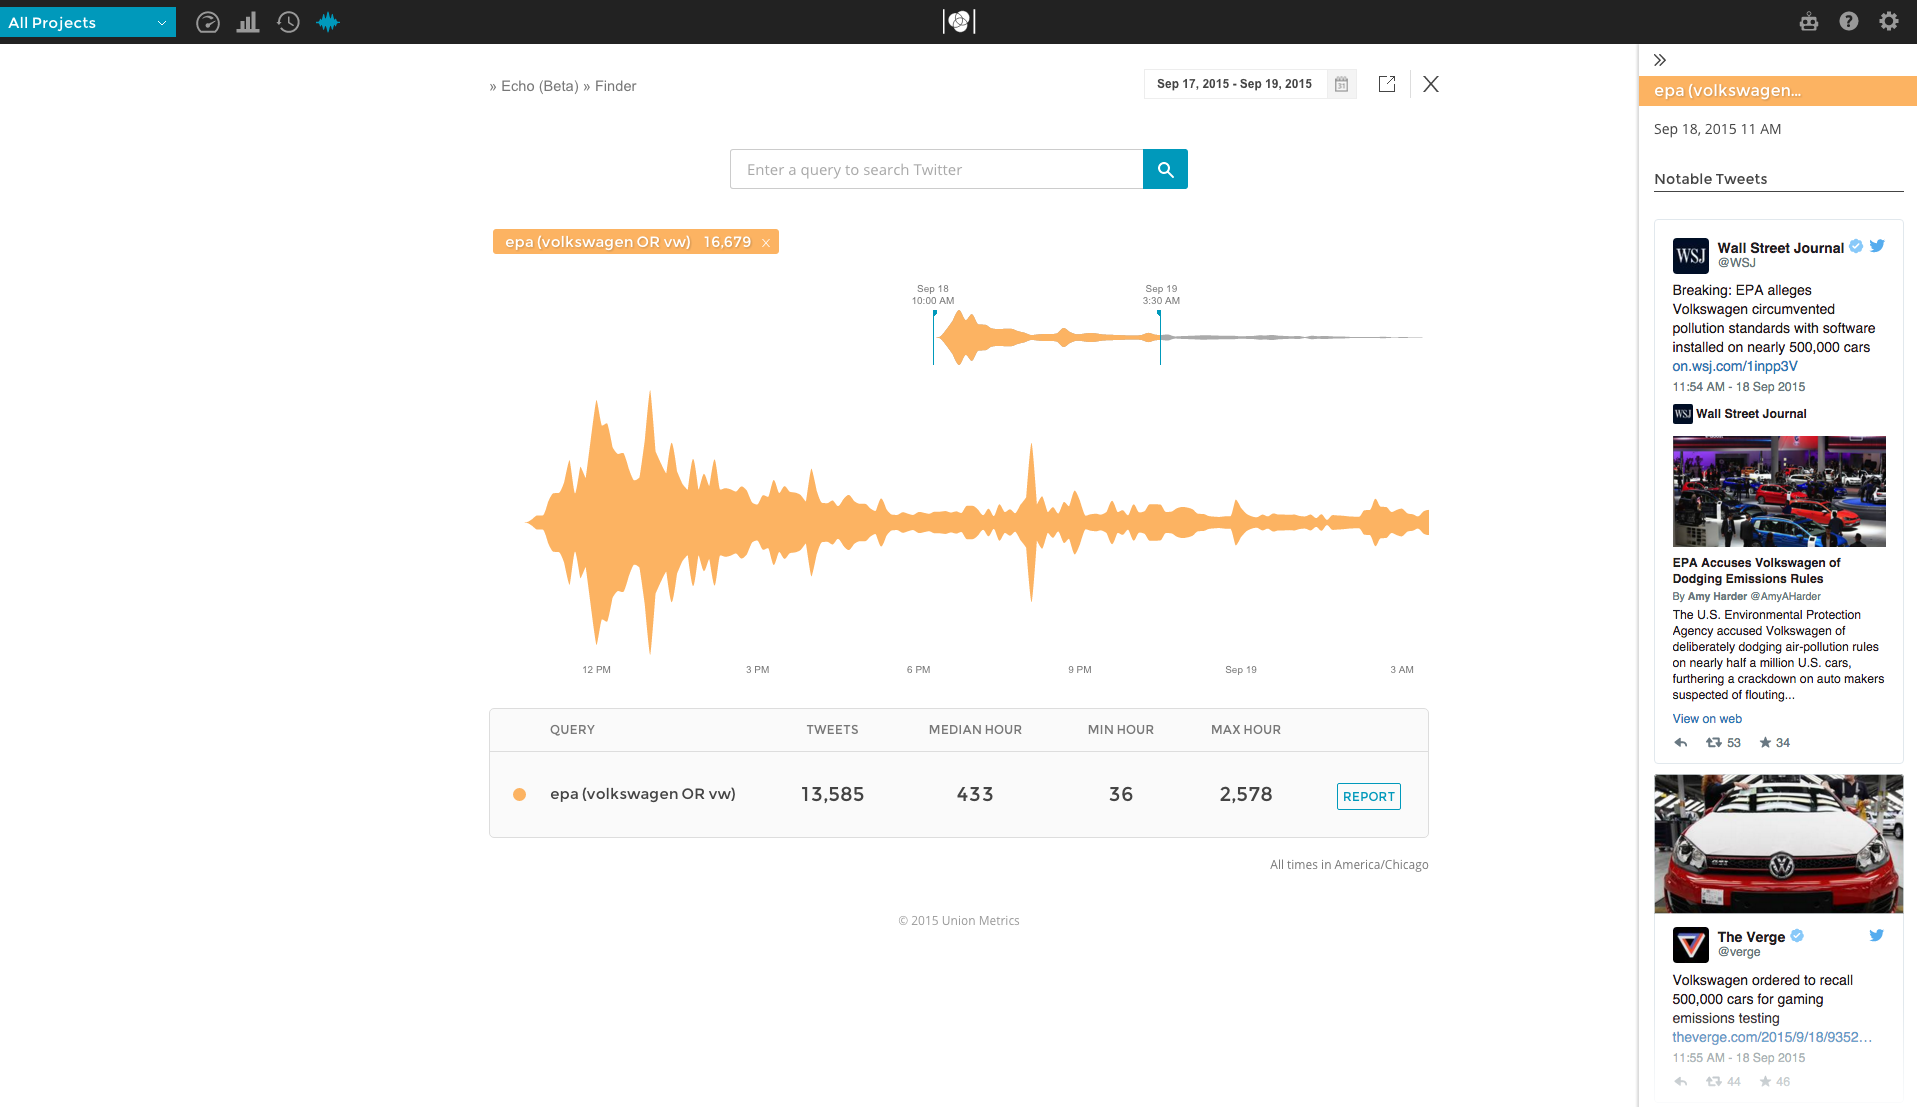This screenshot has height=1107, width=1917.
Task: Collapse the Notable Tweets side panel
Action: [1660, 60]
